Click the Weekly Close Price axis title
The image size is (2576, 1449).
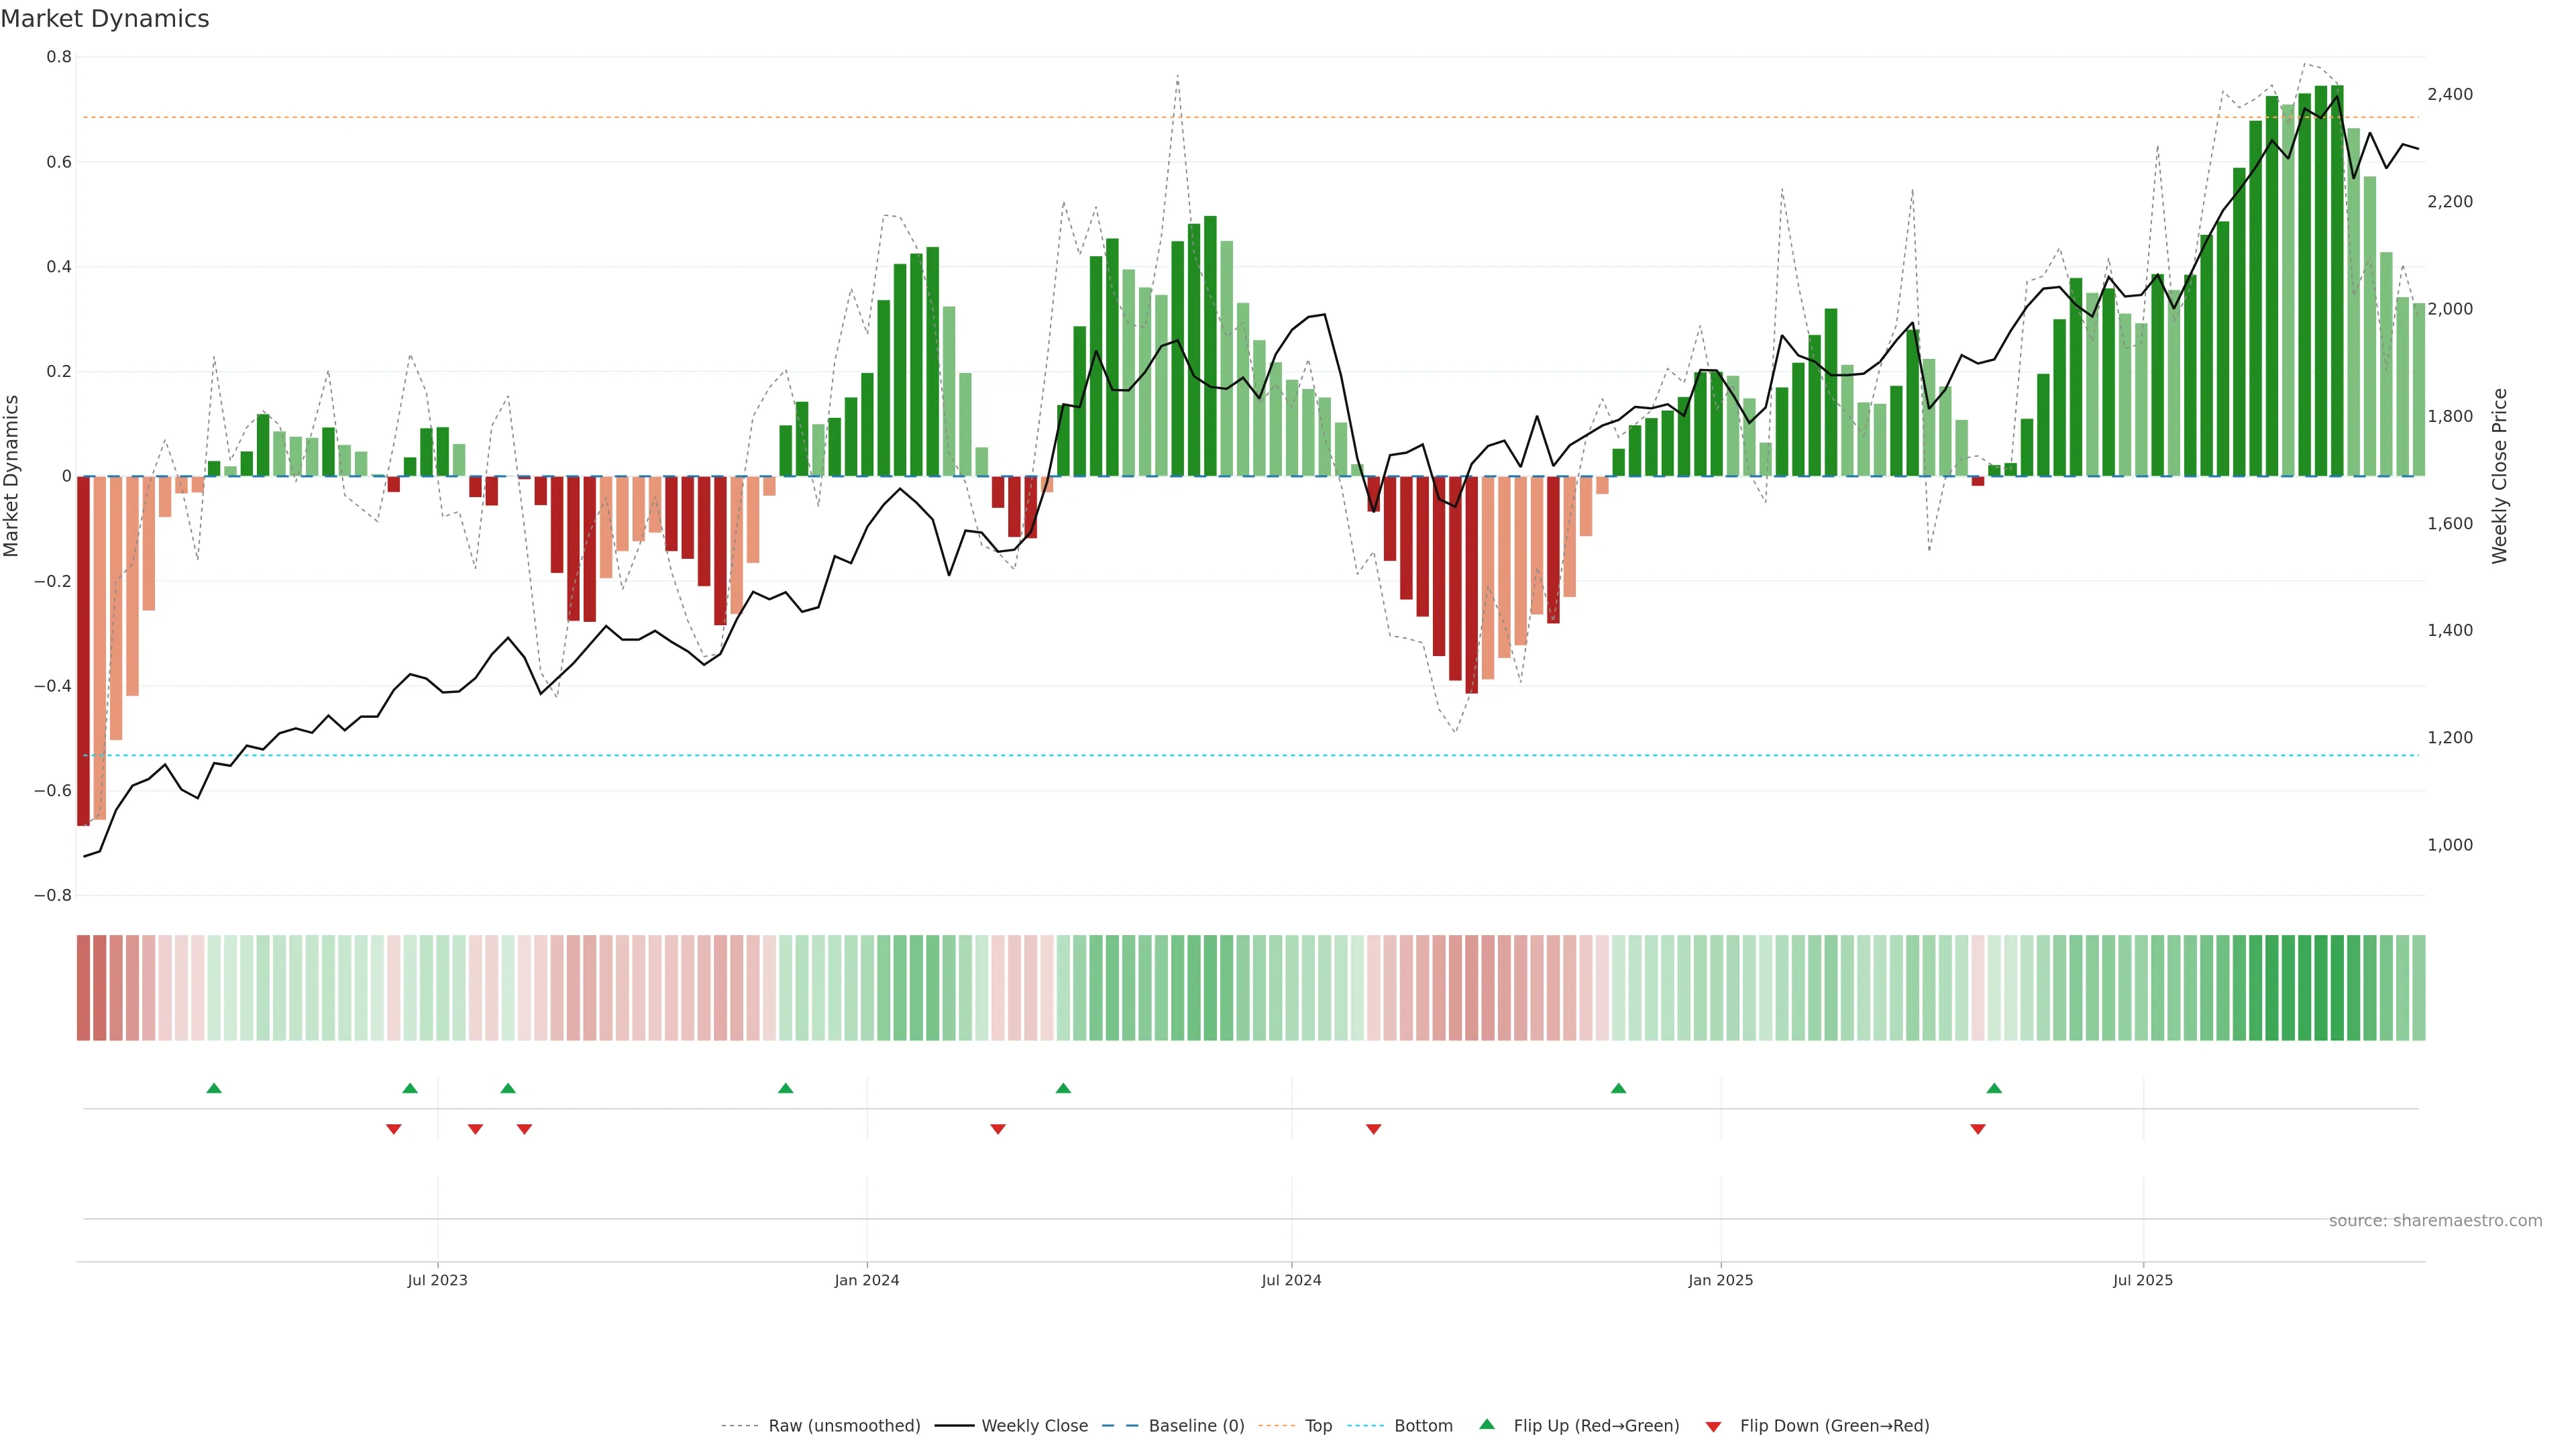click(x=2500, y=476)
